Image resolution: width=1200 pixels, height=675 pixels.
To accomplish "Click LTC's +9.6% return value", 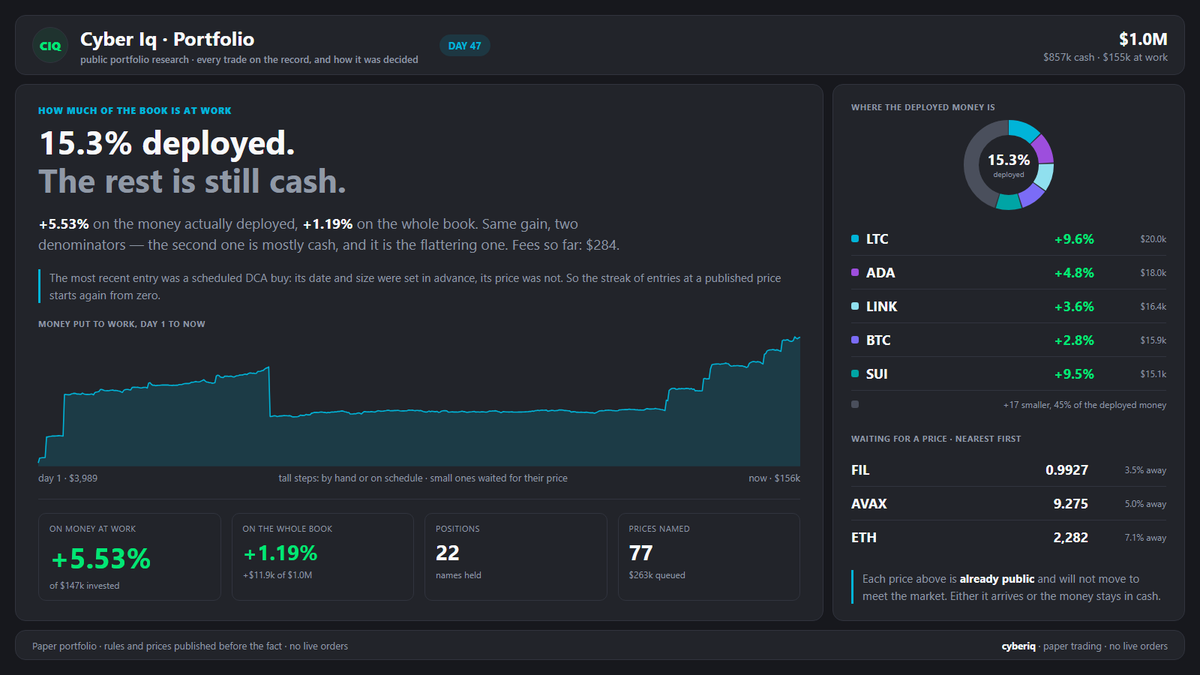I will (1074, 240).
